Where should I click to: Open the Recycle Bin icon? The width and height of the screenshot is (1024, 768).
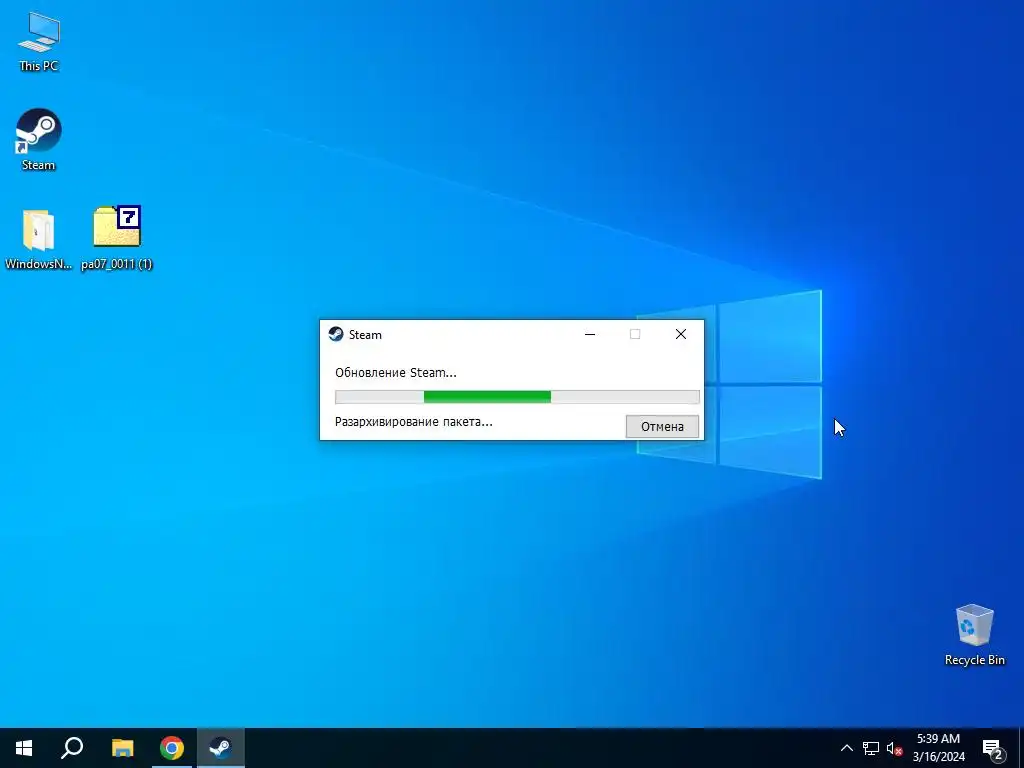(974, 635)
